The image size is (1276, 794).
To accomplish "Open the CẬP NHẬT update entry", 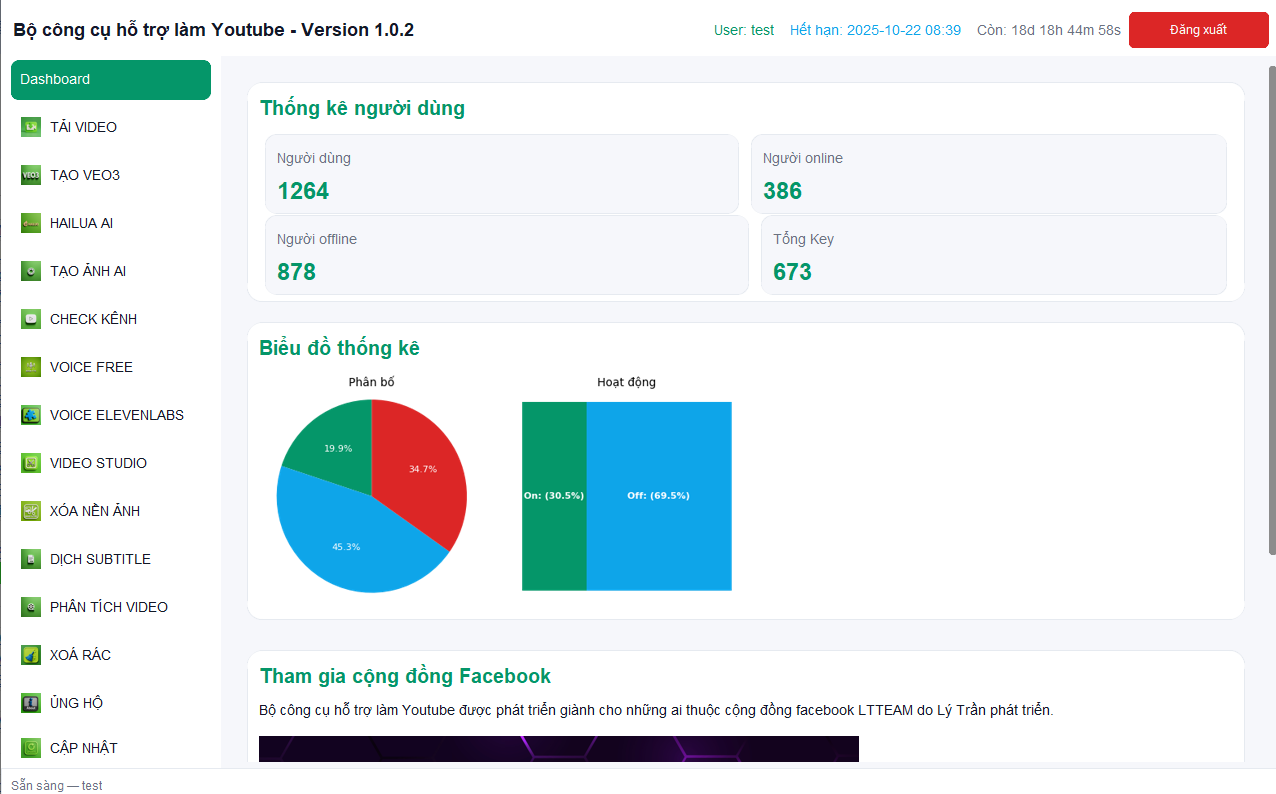I will pos(83,748).
